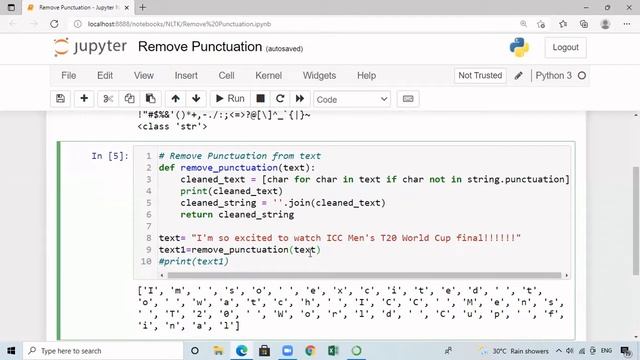
Task: Open Chrome from taskbar
Action: (311, 351)
